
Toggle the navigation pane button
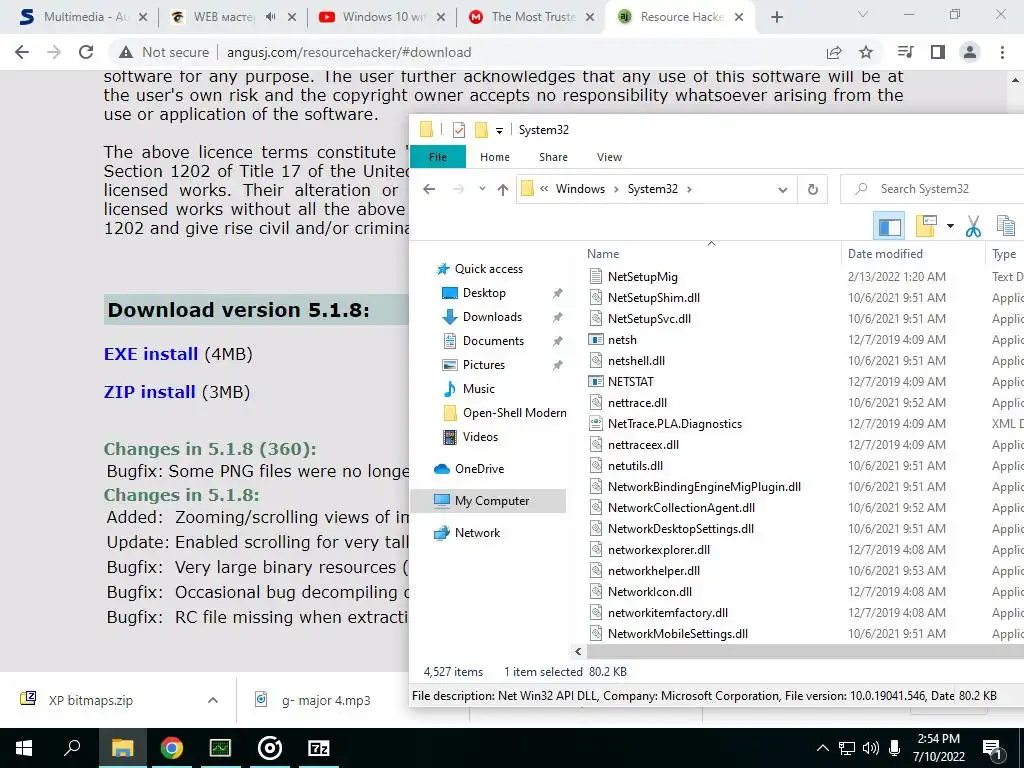(x=889, y=226)
